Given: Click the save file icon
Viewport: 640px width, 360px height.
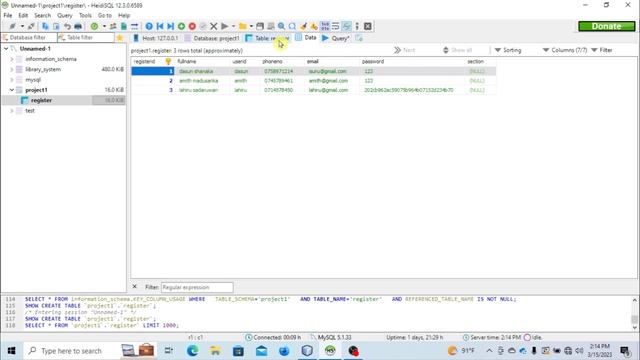Looking at the screenshot, I should click(260, 26).
